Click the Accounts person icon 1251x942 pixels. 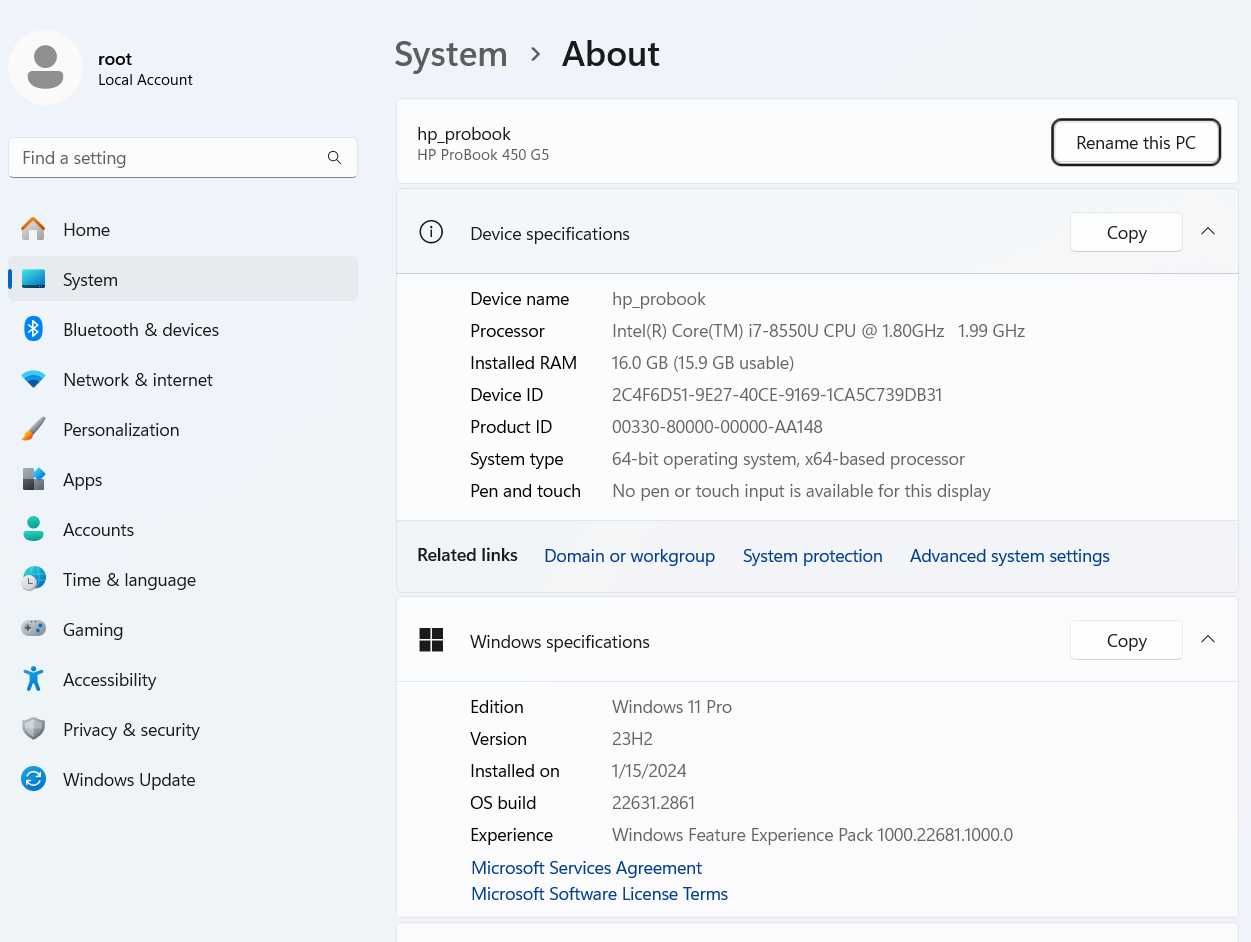pyautogui.click(x=34, y=529)
